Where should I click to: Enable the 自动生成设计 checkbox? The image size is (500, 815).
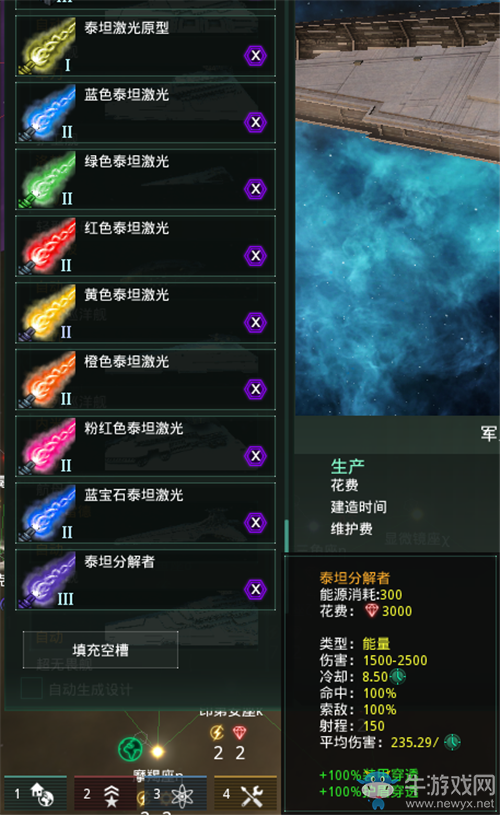tap(31, 689)
